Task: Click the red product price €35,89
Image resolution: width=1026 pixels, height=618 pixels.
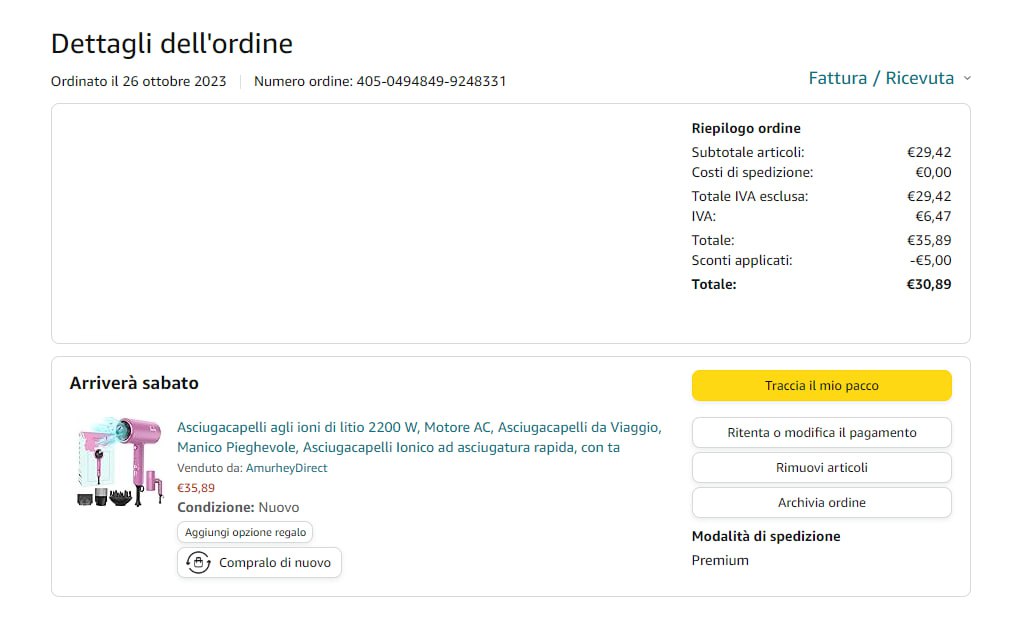Action: pos(196,488)
